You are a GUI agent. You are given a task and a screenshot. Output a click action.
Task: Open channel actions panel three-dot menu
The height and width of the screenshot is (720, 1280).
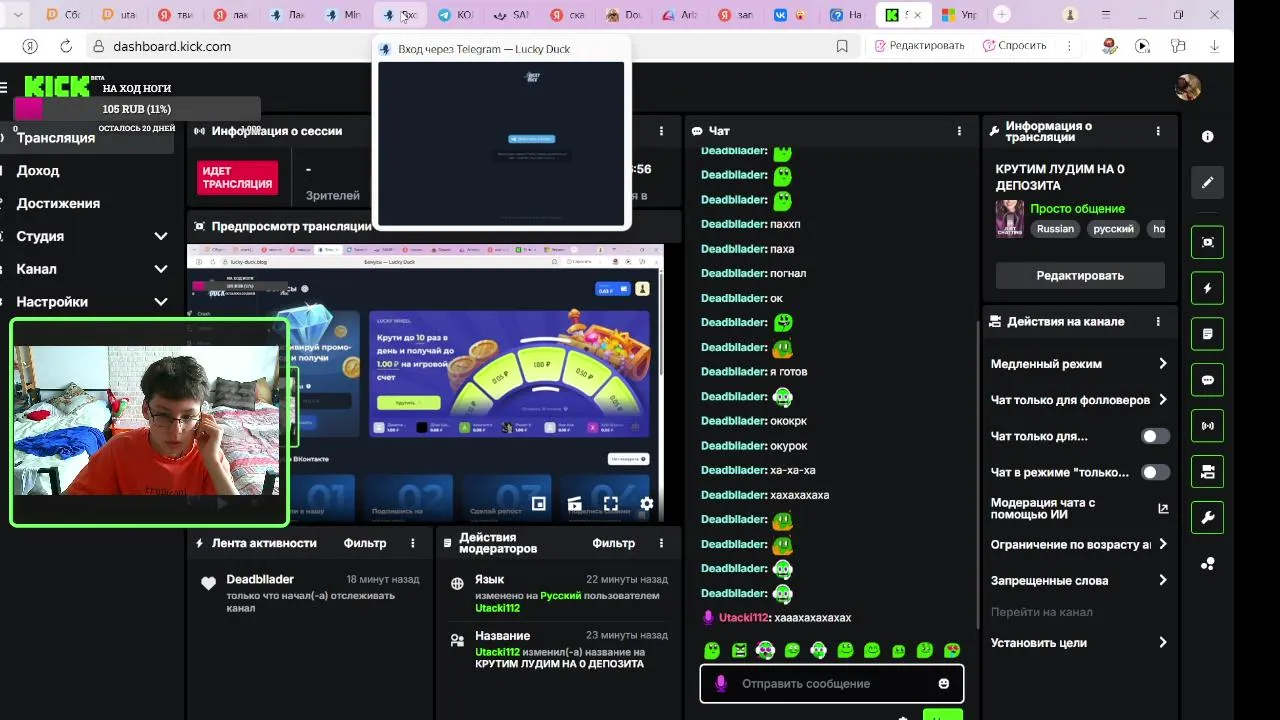(x=1158, y=322)
